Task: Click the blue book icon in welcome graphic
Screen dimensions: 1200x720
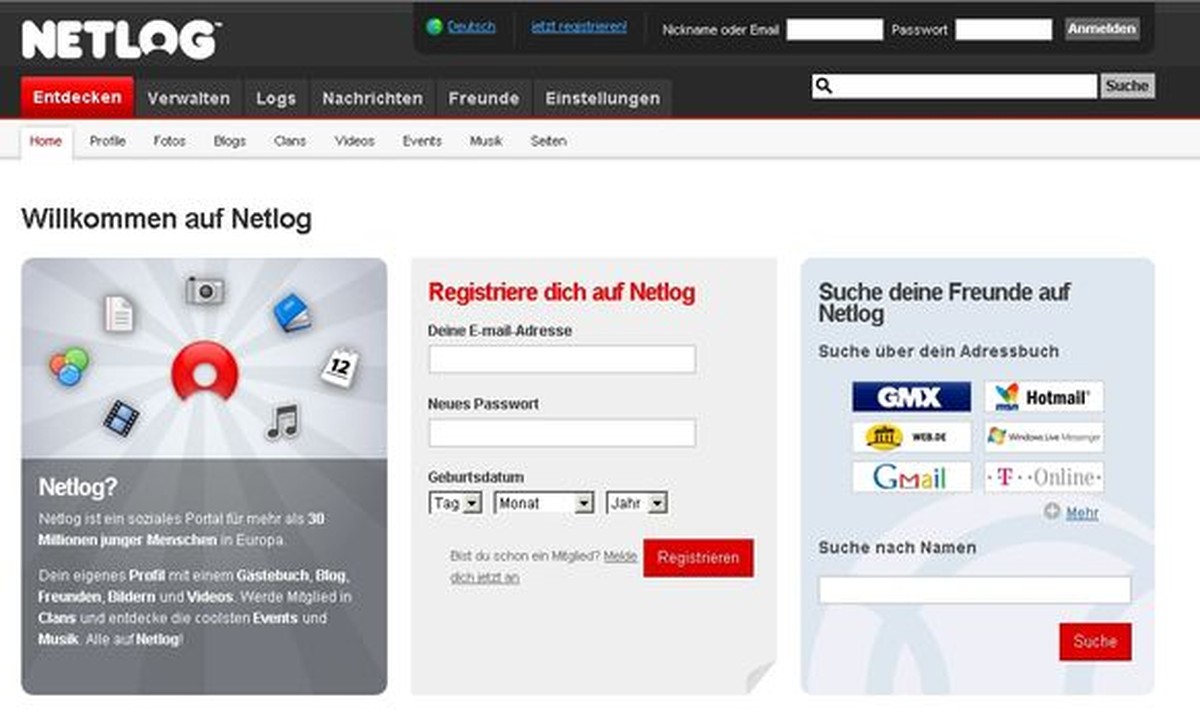Action: point(292,313)
